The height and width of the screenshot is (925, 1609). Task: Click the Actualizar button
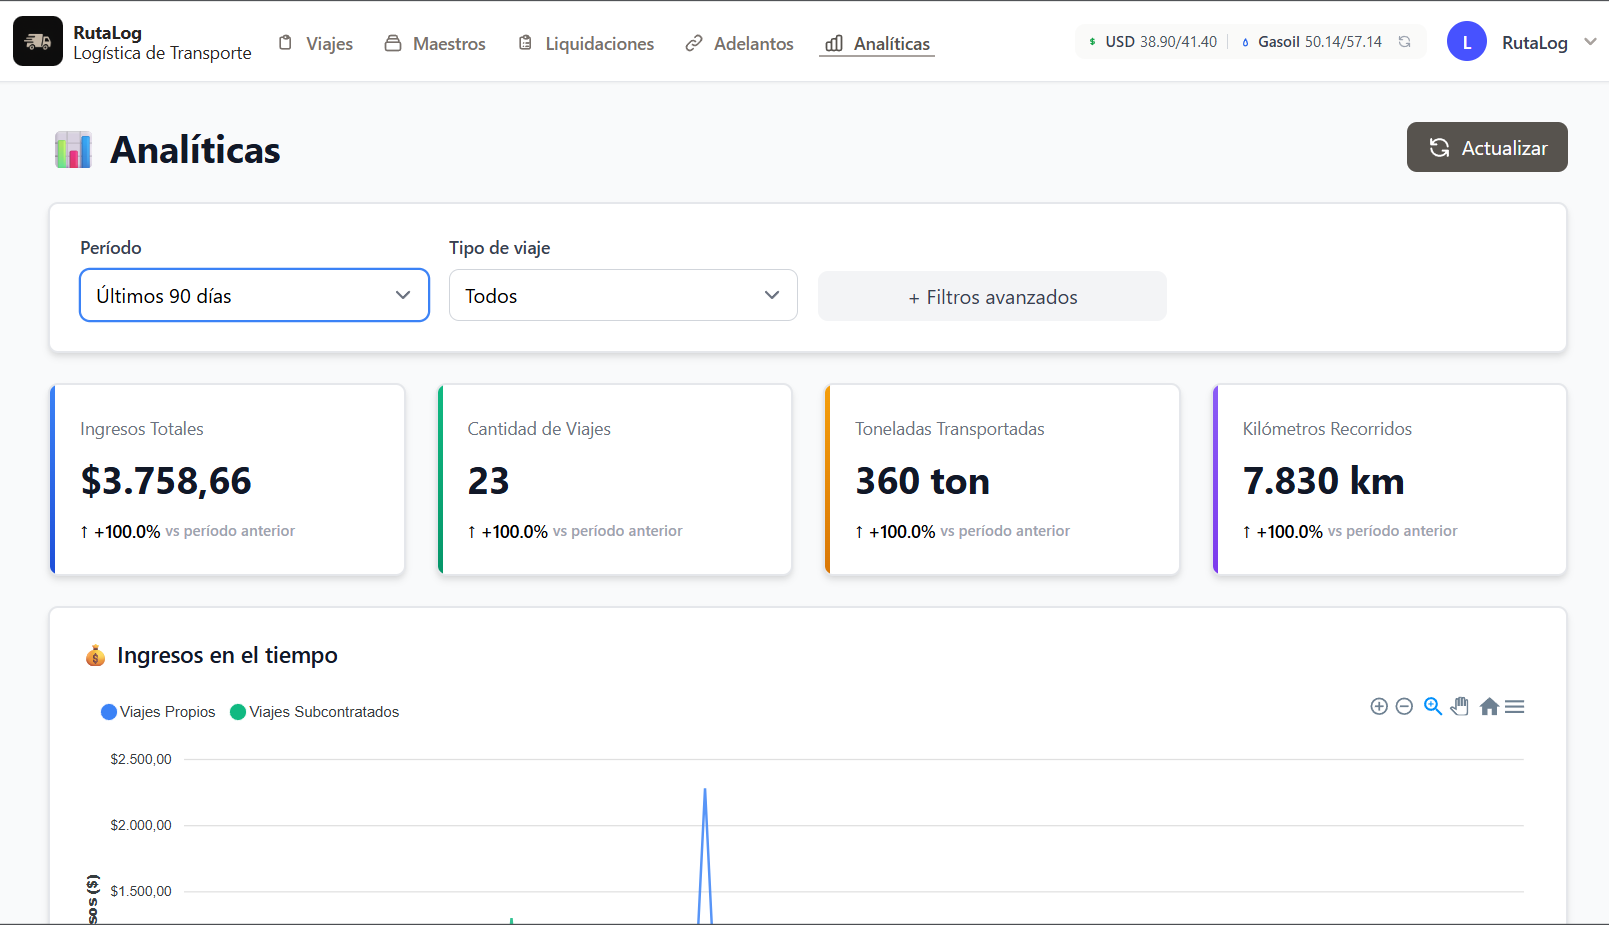click(1487, 147)
